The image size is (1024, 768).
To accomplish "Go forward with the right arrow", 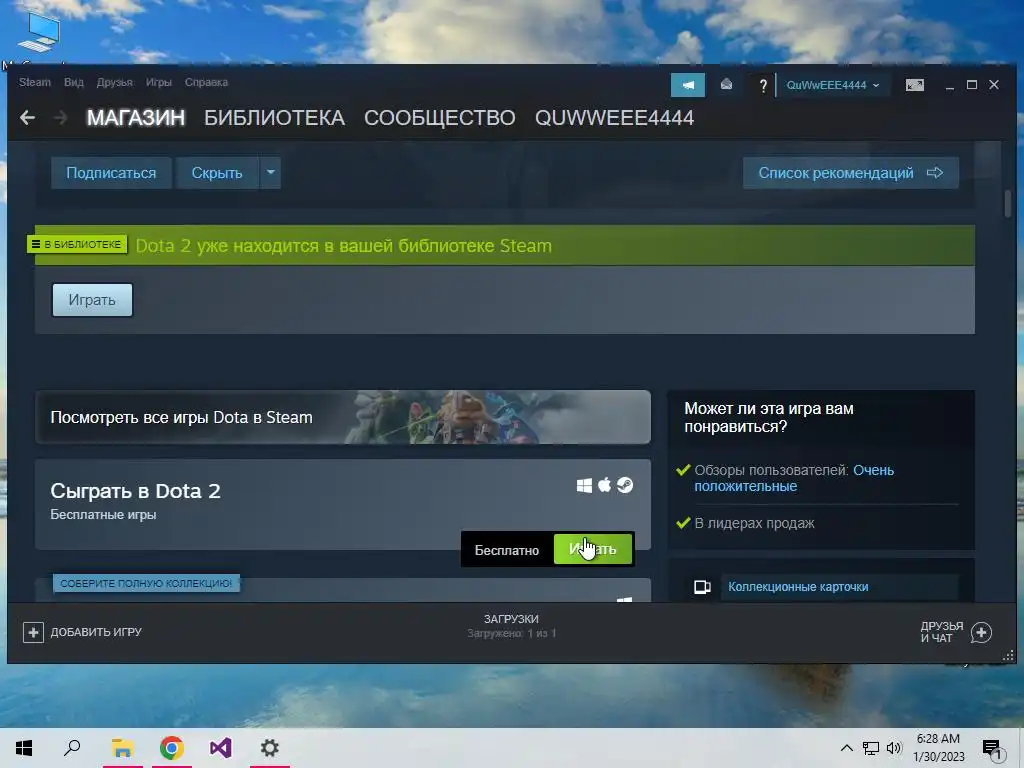I will pyautogui.click(x=60, y=118).
